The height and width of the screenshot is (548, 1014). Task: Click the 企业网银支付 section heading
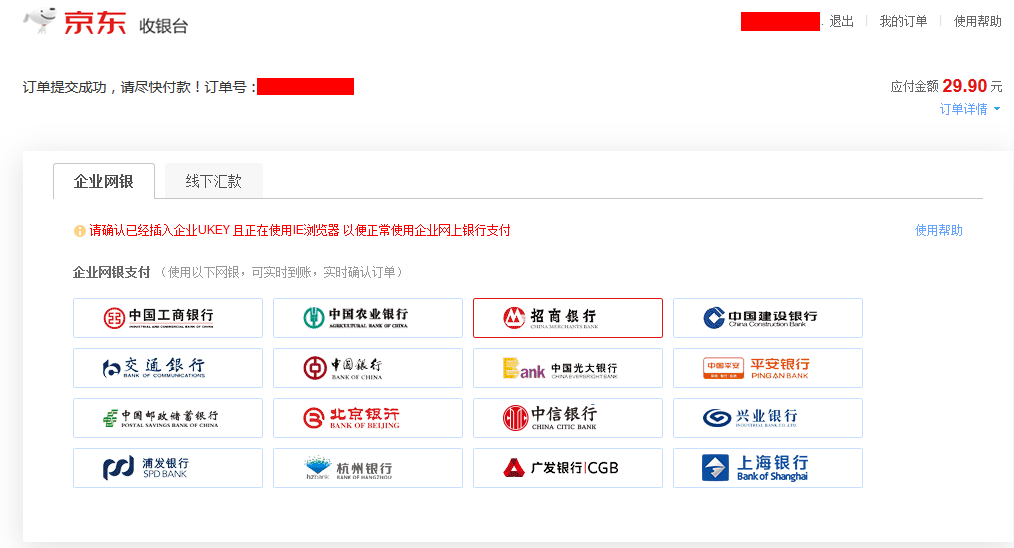[x=111, y=272]
